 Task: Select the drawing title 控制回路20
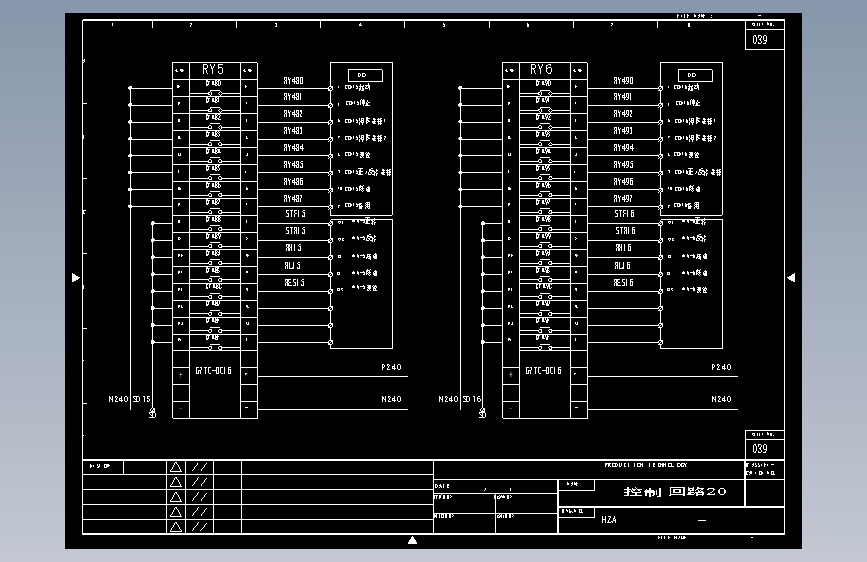(x=675, y=492)
